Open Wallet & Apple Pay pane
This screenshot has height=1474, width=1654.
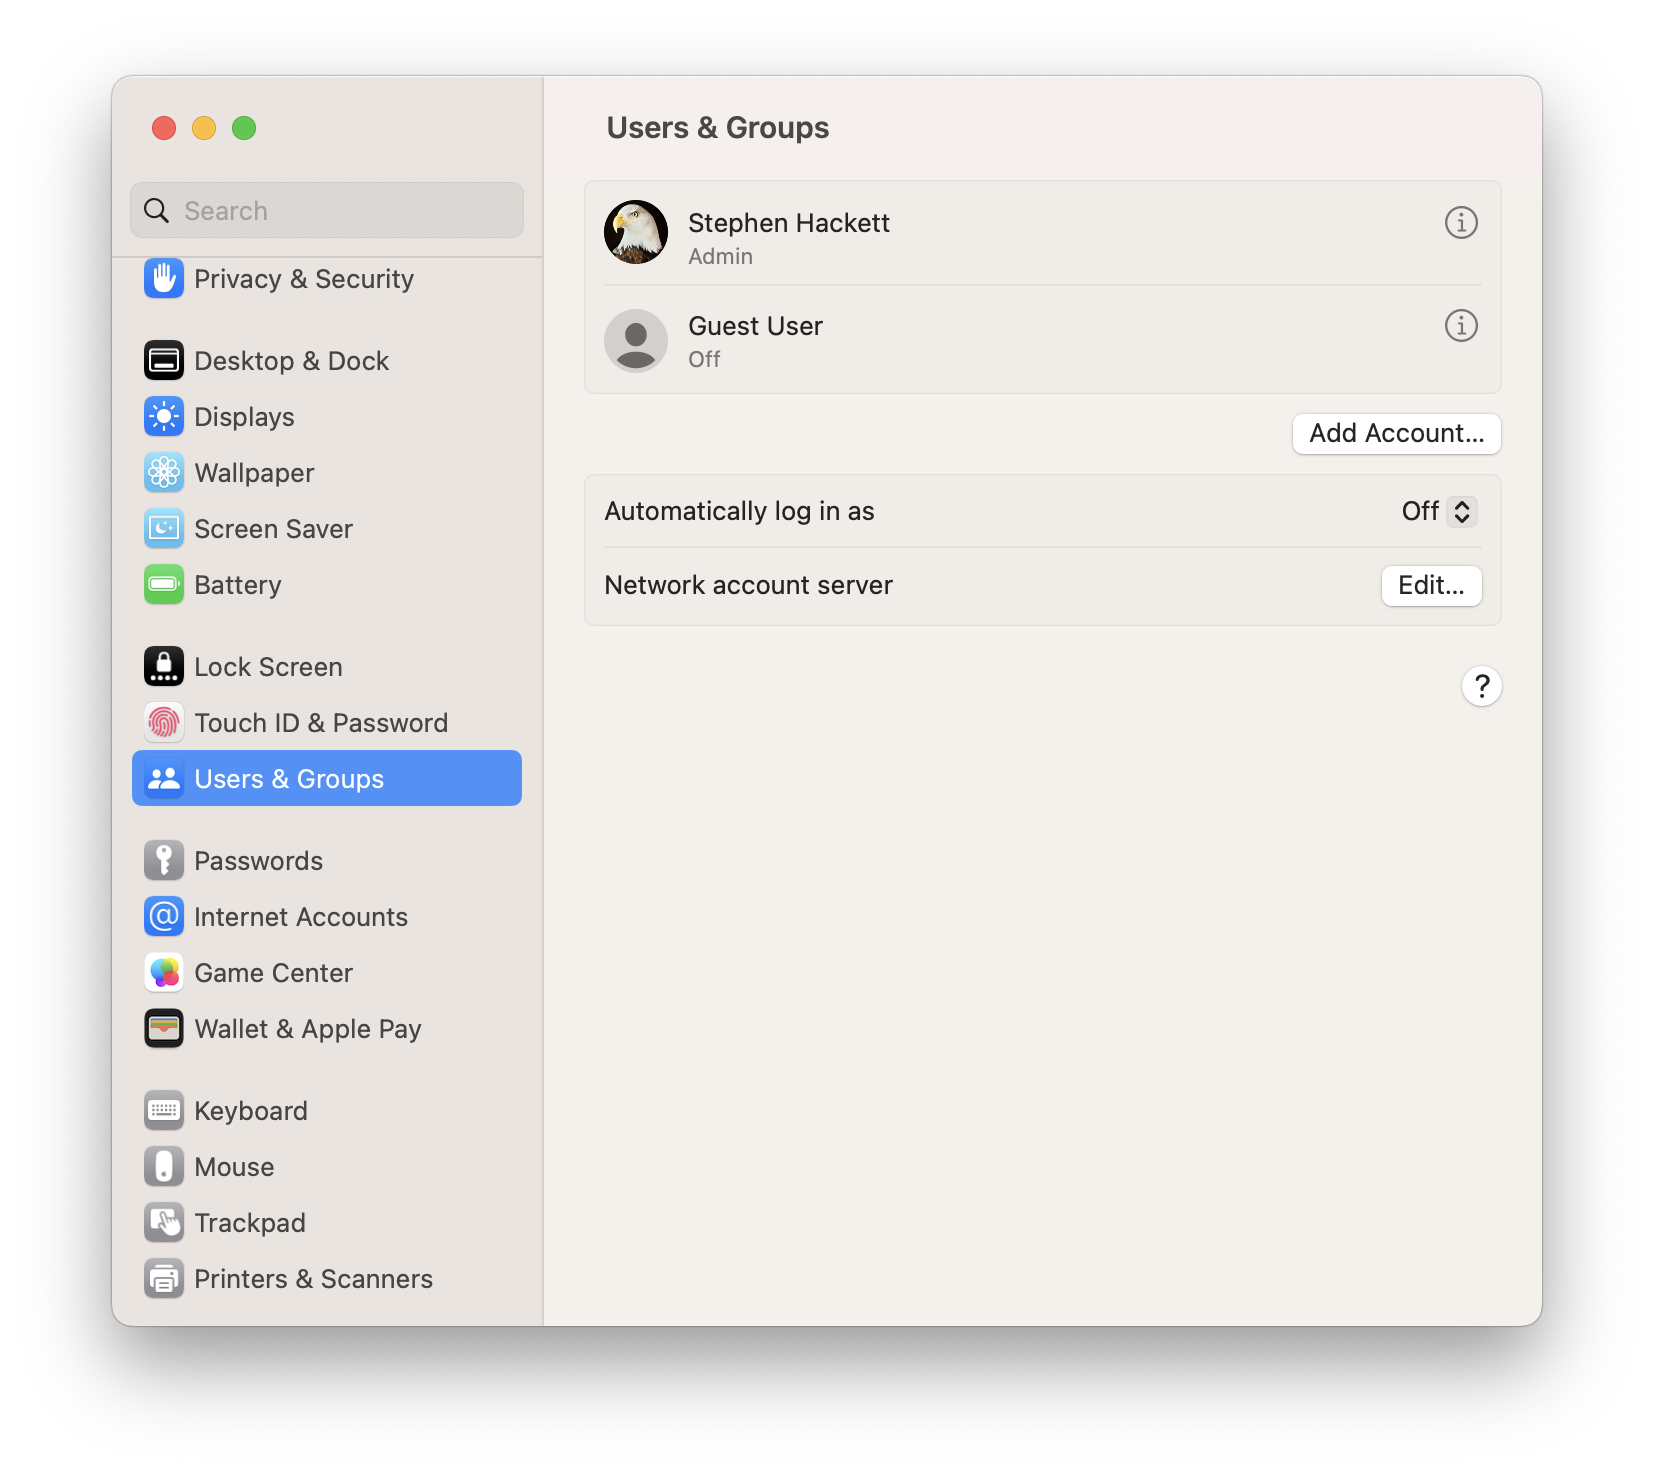(x=307, y=1029)
